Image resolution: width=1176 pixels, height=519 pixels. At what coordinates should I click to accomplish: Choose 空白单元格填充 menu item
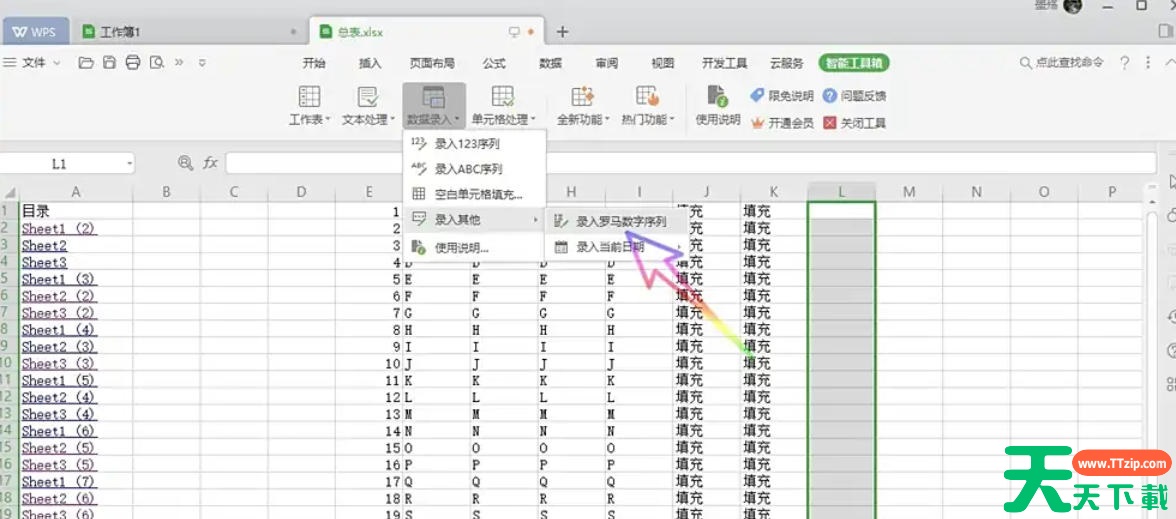pos(478,194)
